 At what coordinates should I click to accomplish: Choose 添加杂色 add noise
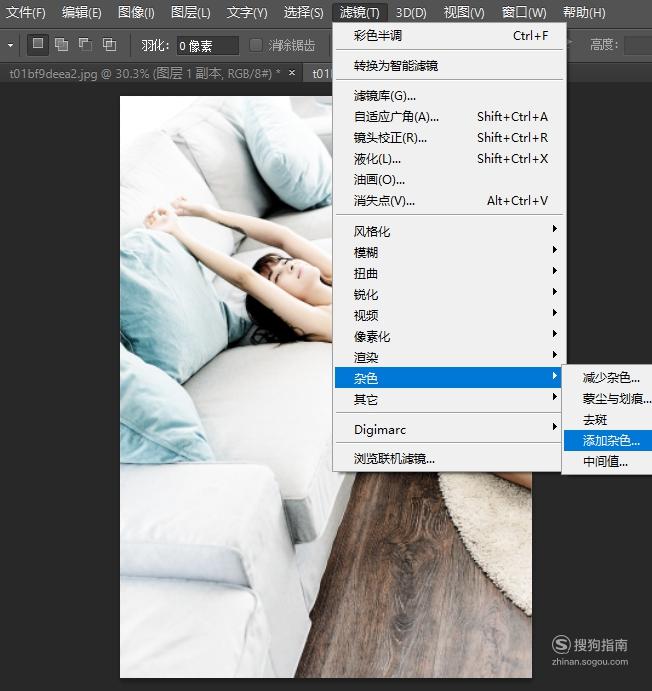608,441
